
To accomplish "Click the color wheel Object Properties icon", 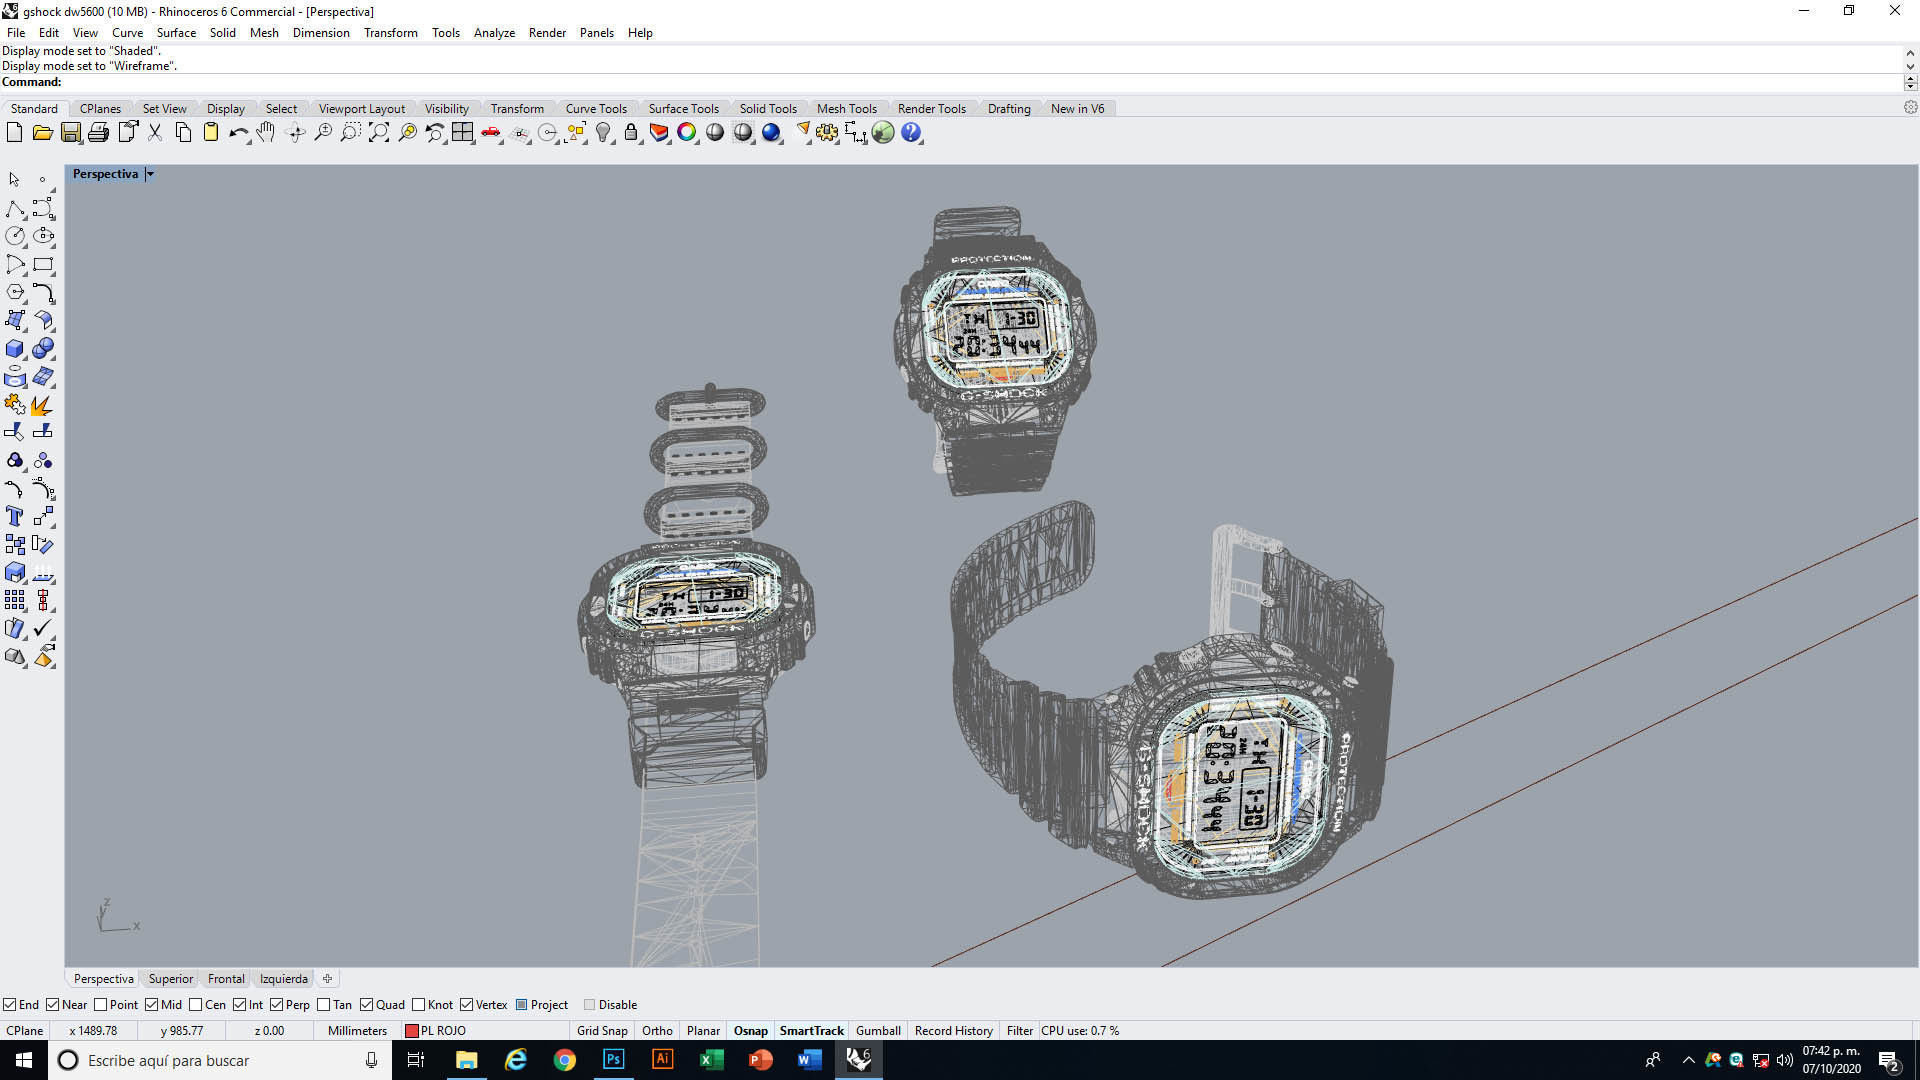I will coord(687,132).
